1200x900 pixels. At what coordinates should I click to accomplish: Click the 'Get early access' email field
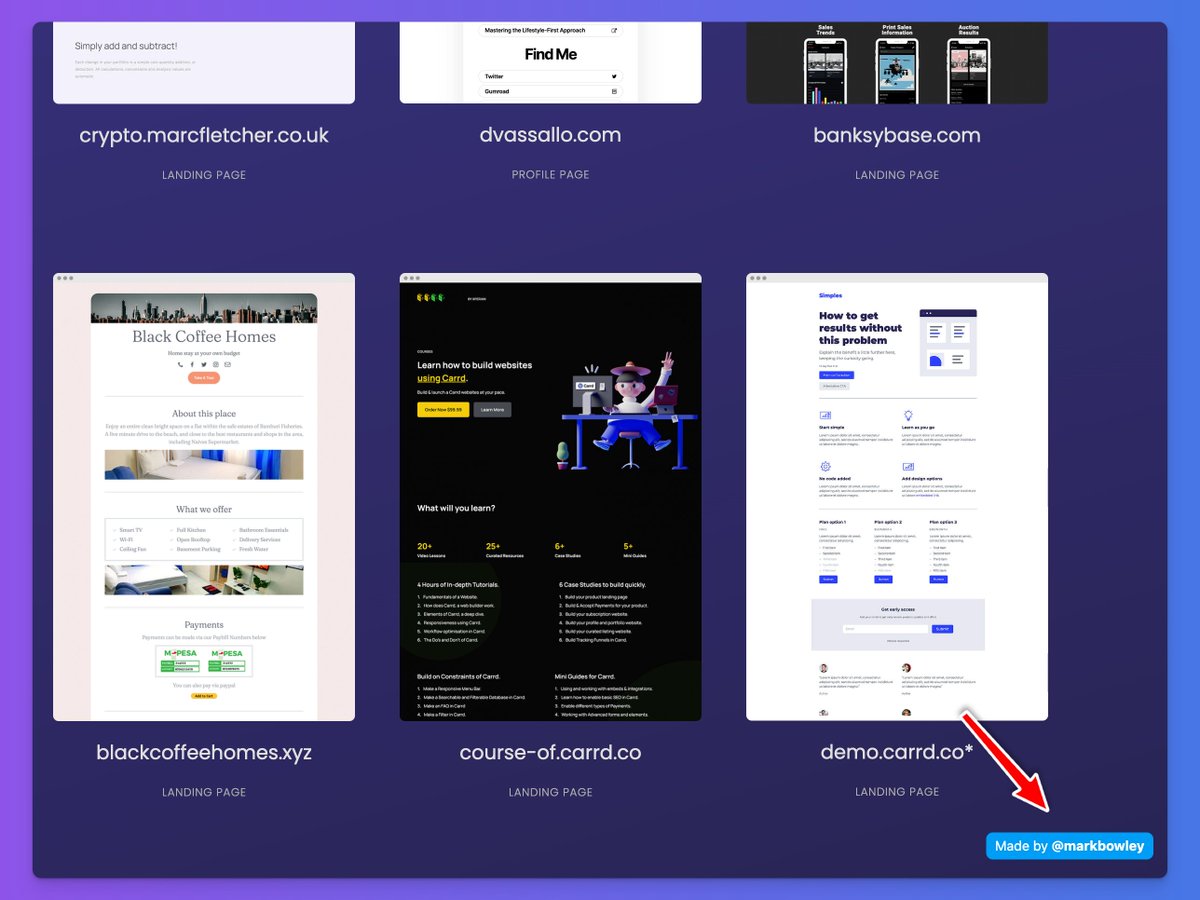click(885, 629)
